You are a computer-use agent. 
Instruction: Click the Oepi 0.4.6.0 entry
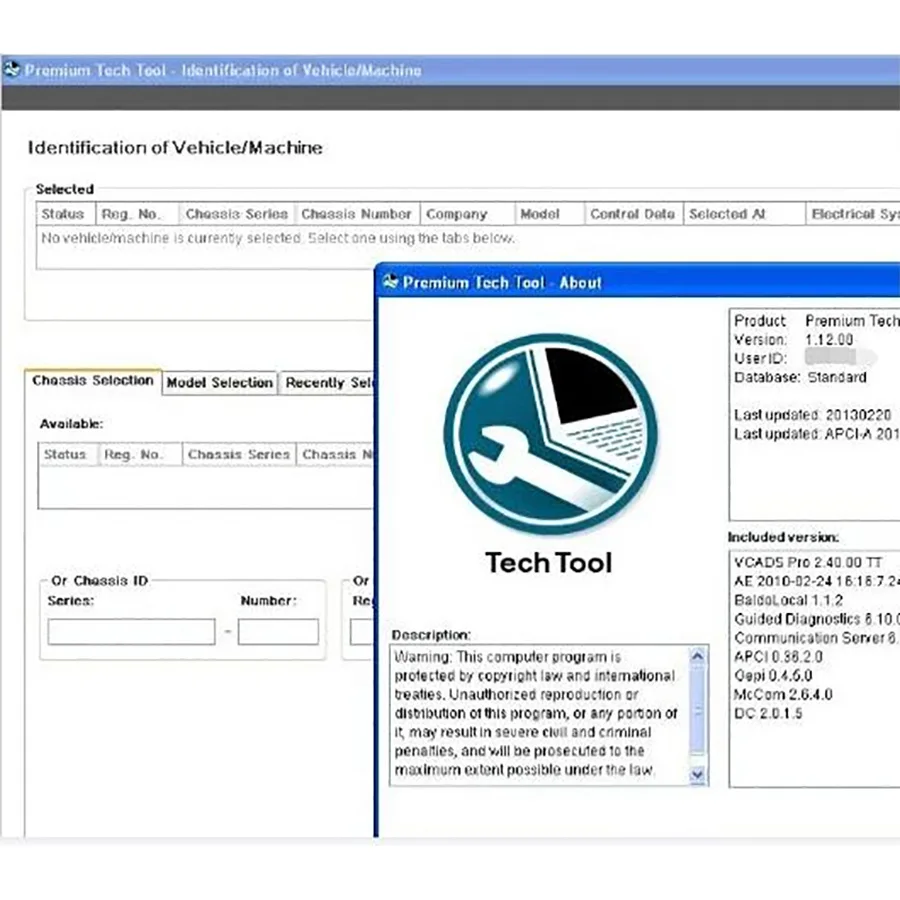773,676
